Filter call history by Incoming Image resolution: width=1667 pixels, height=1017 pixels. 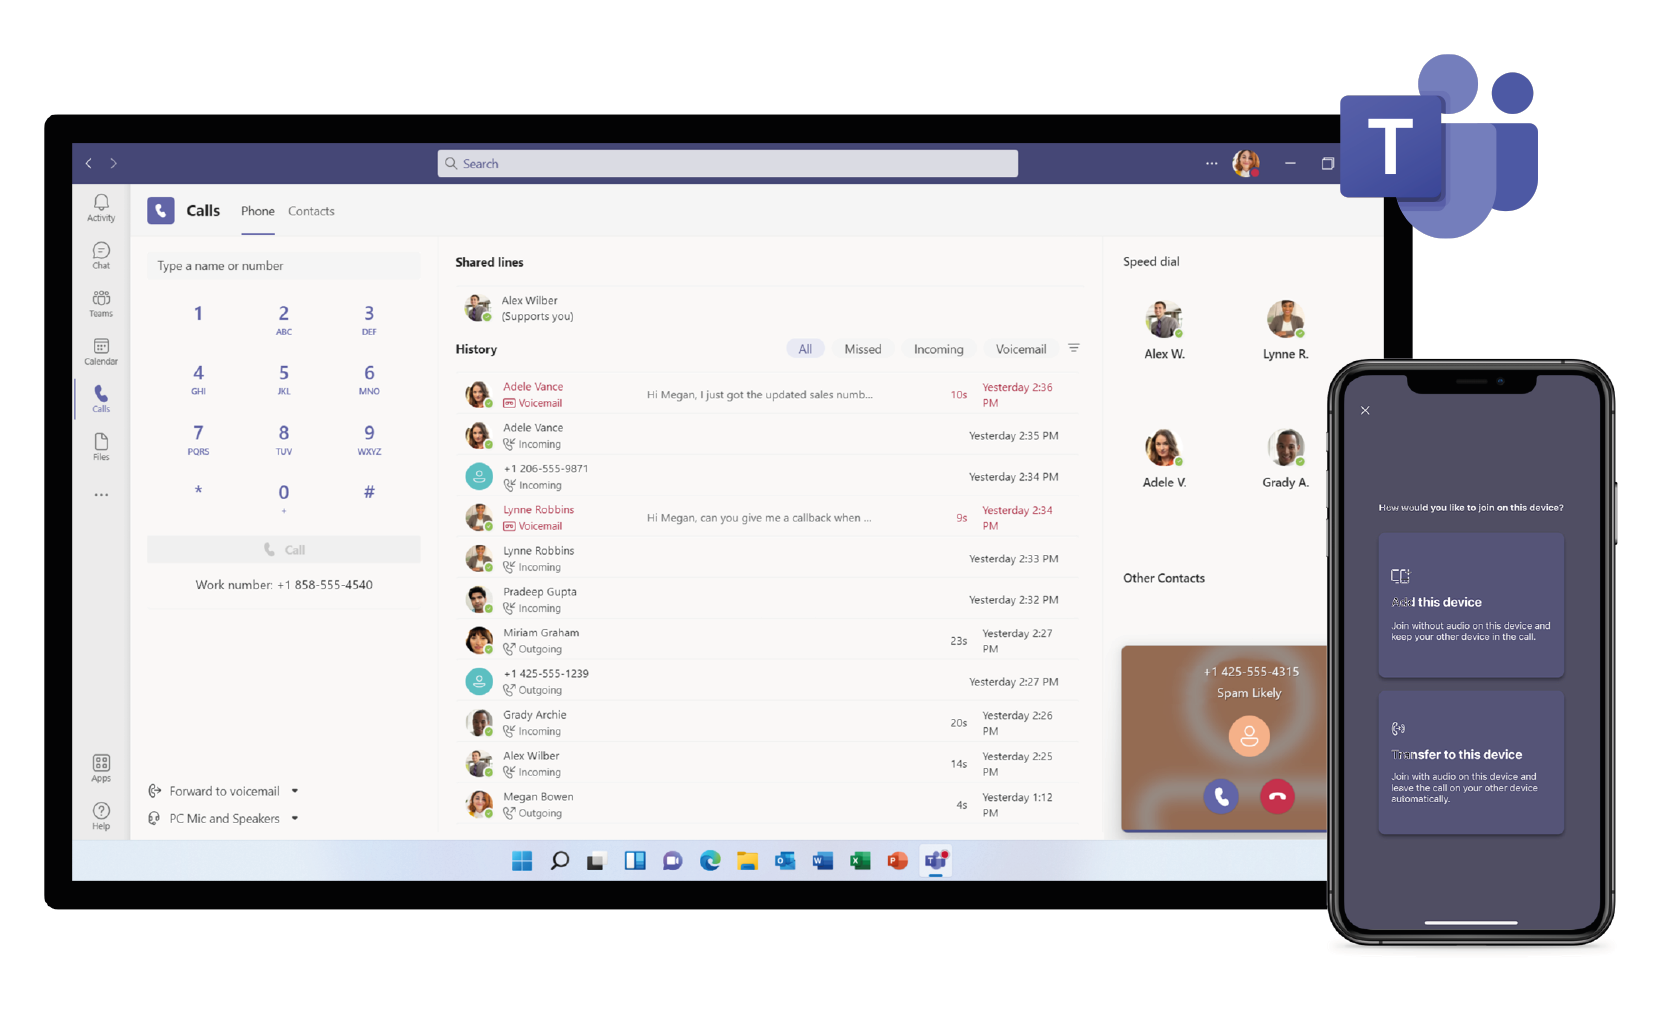point(938,348)
